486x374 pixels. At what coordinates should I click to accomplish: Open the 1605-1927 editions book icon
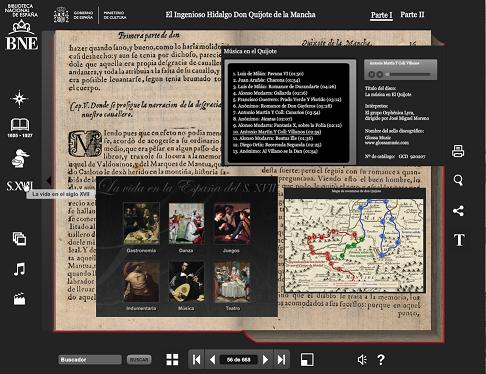pos(20,127)
